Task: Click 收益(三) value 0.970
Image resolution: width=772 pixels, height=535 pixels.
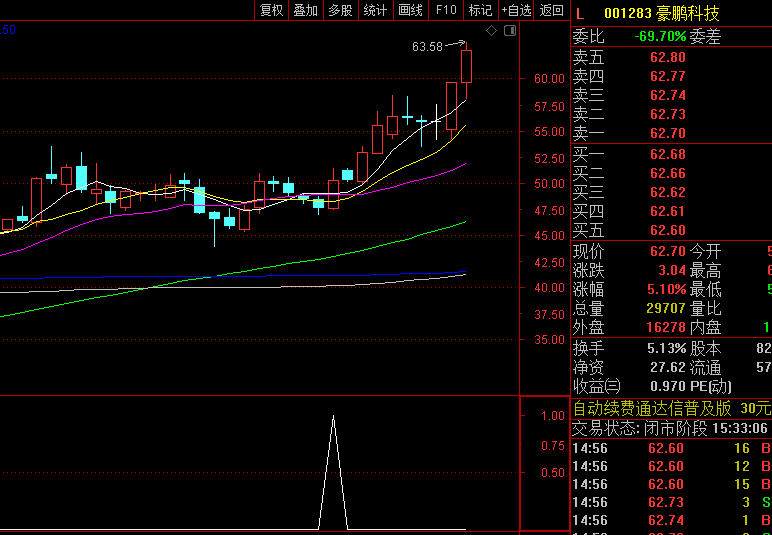Action: tap(668, 387)
